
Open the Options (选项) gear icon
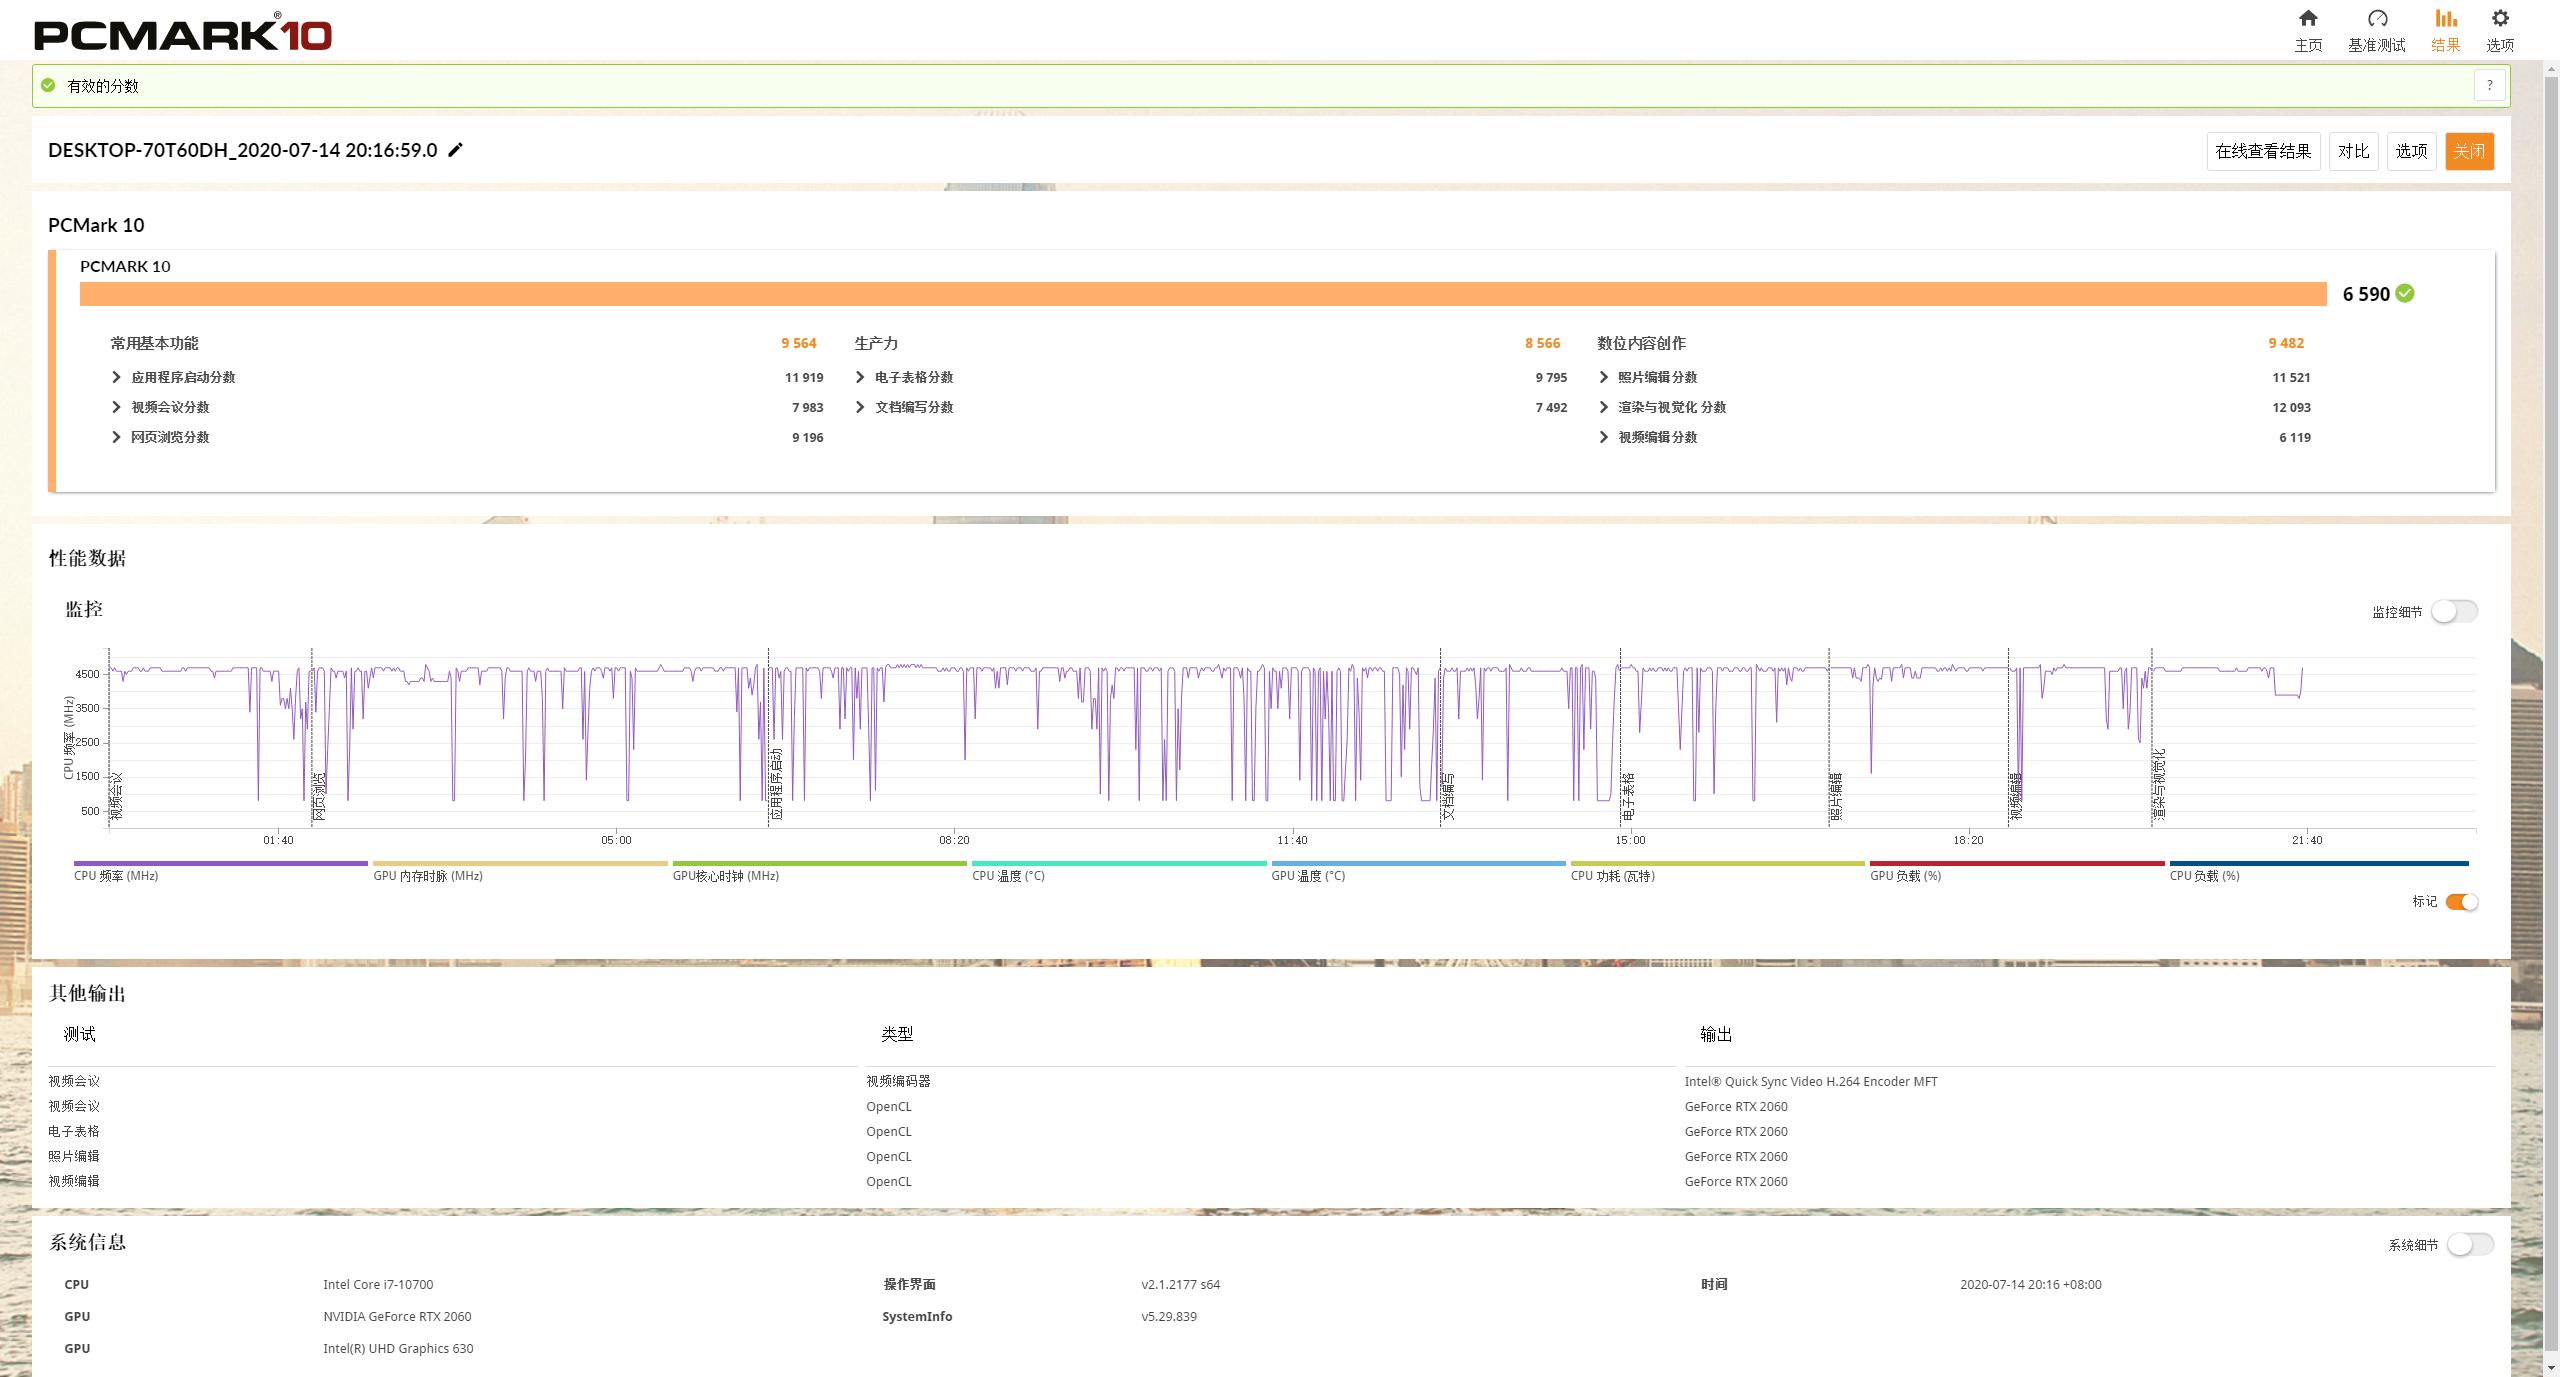click(2499, 19)
